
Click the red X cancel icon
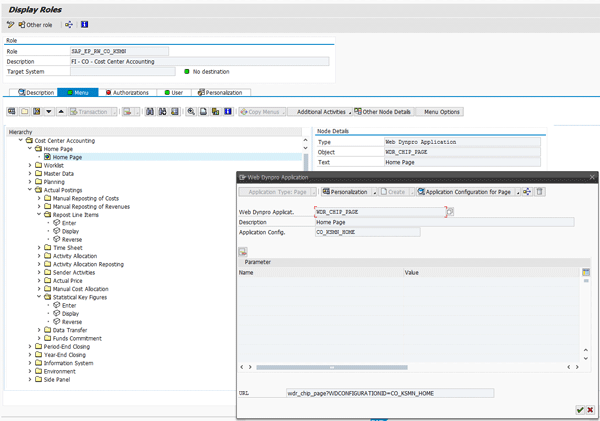(x=590, y=410)
